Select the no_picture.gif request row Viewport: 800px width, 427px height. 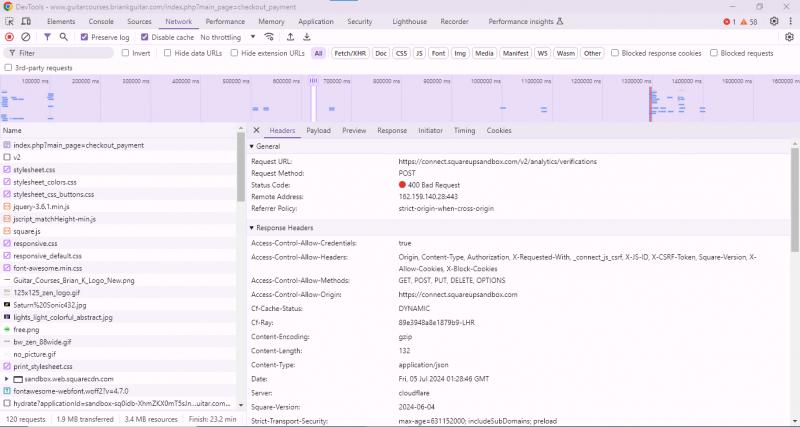coord(119,355)
